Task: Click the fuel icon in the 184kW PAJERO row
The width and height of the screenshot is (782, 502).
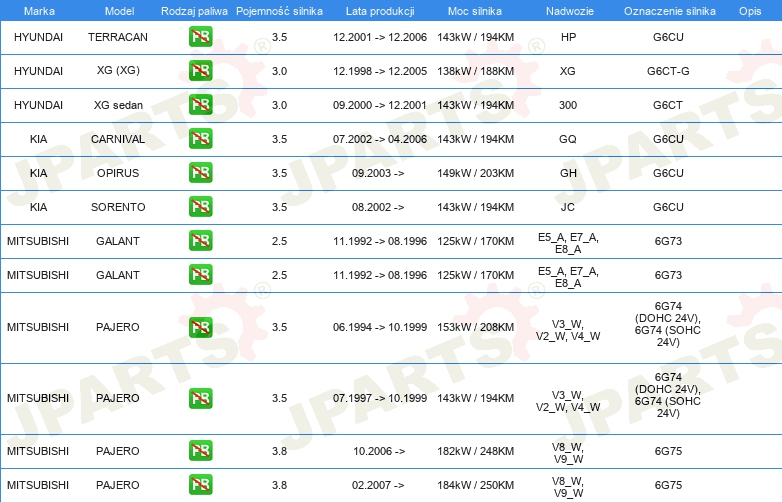Action: (200, 485)
